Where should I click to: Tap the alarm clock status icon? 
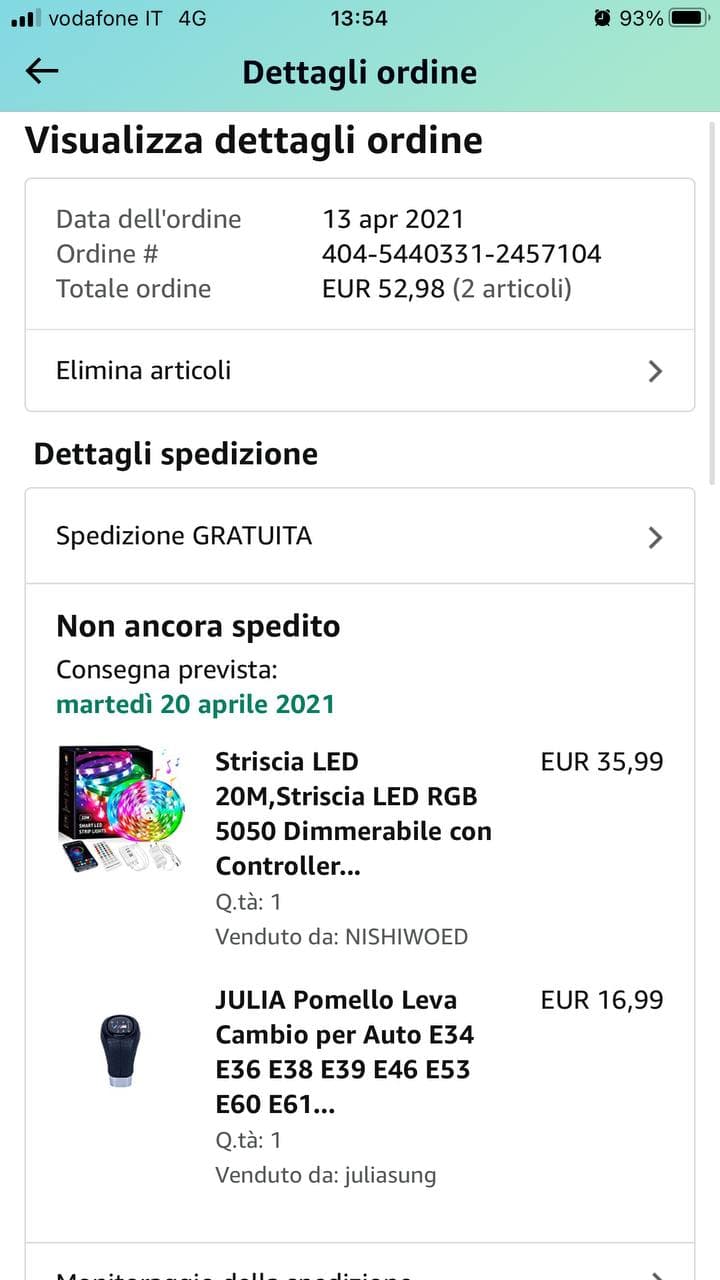point(602,18)
